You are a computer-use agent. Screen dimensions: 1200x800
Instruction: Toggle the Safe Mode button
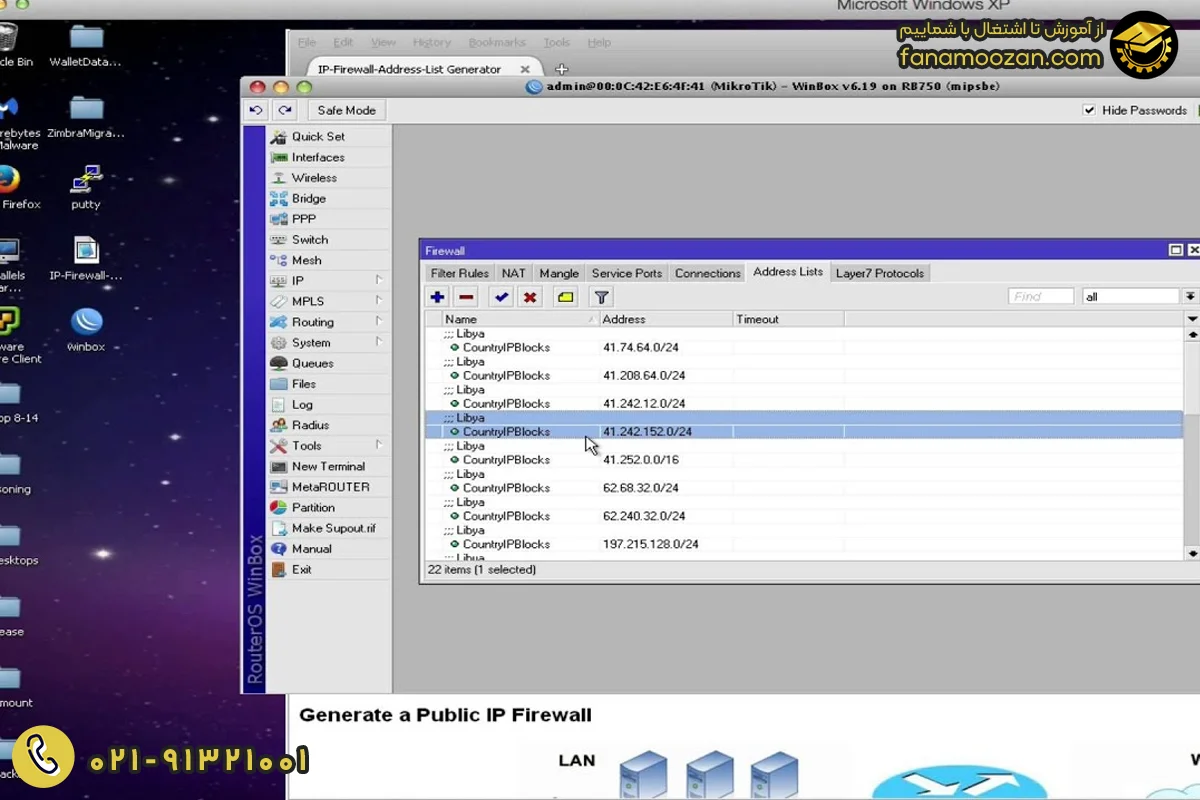(x=346, y=110)
